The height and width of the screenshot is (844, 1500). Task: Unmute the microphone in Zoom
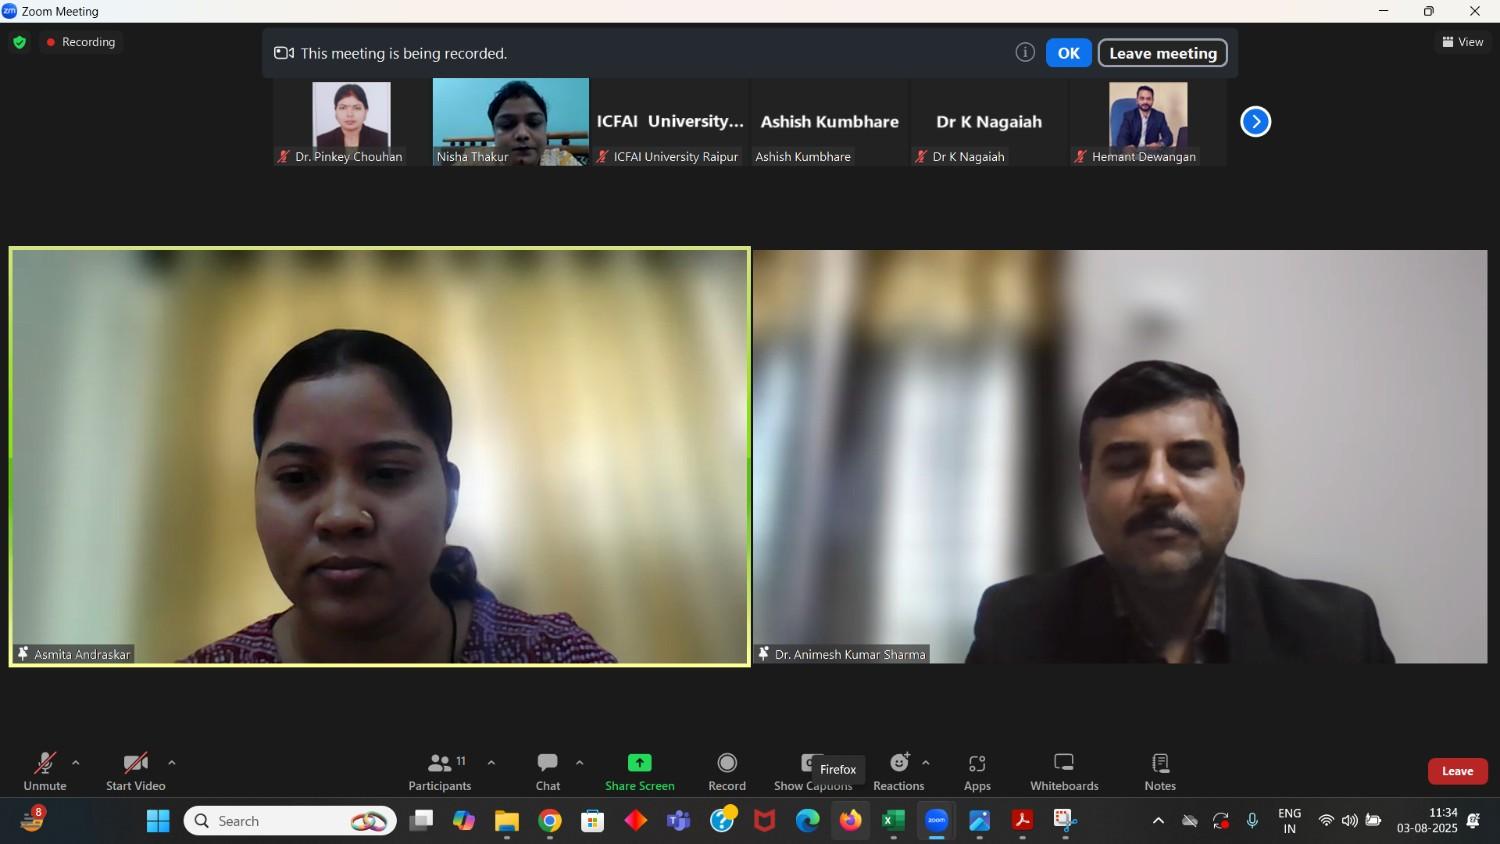[45, 771]
